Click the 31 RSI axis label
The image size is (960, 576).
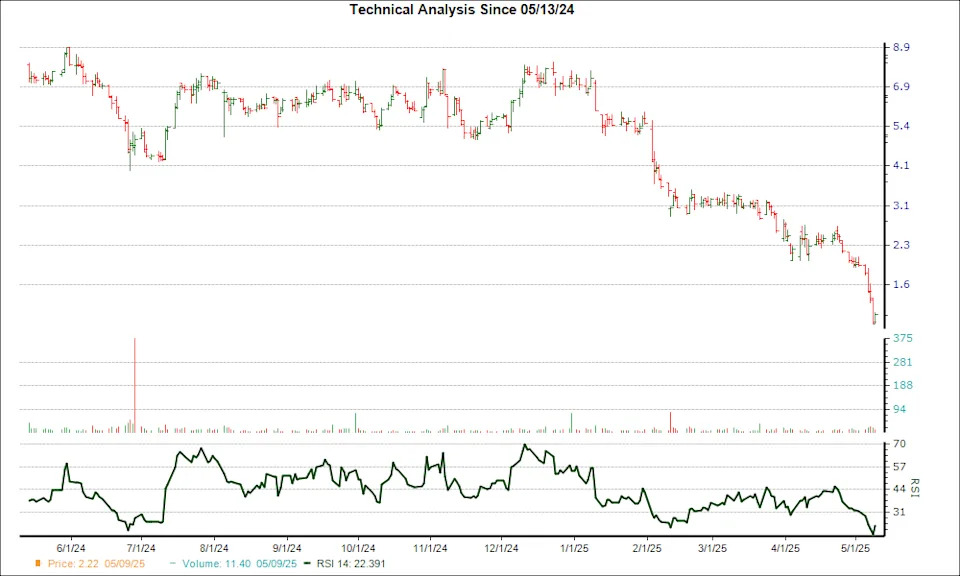[x=899, y=512]
